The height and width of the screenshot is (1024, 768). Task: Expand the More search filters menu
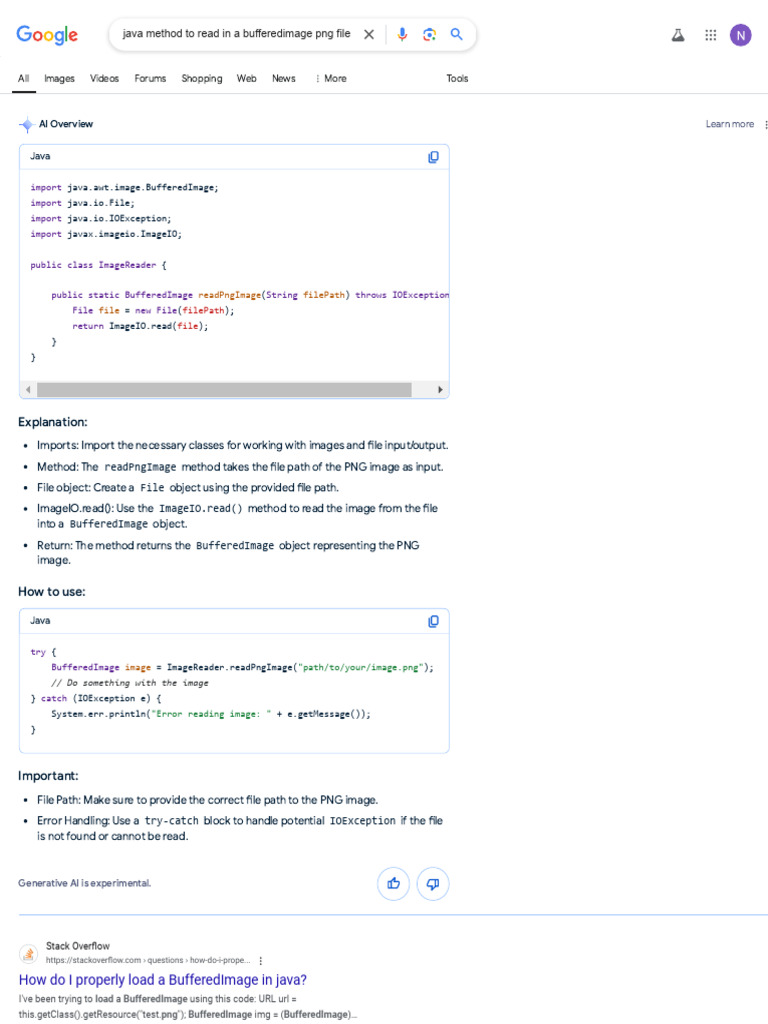pos(331,78)
